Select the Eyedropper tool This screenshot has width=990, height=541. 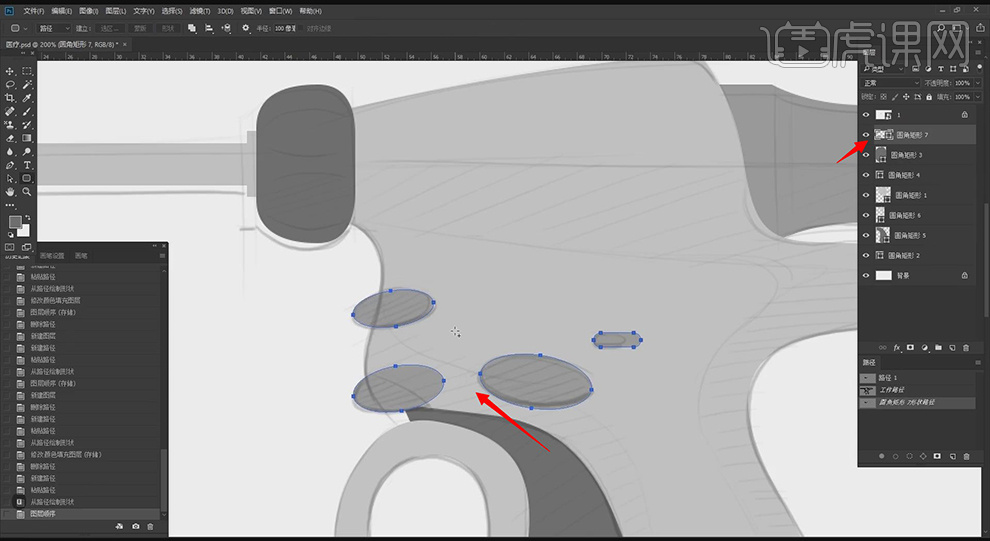point(27,98)
